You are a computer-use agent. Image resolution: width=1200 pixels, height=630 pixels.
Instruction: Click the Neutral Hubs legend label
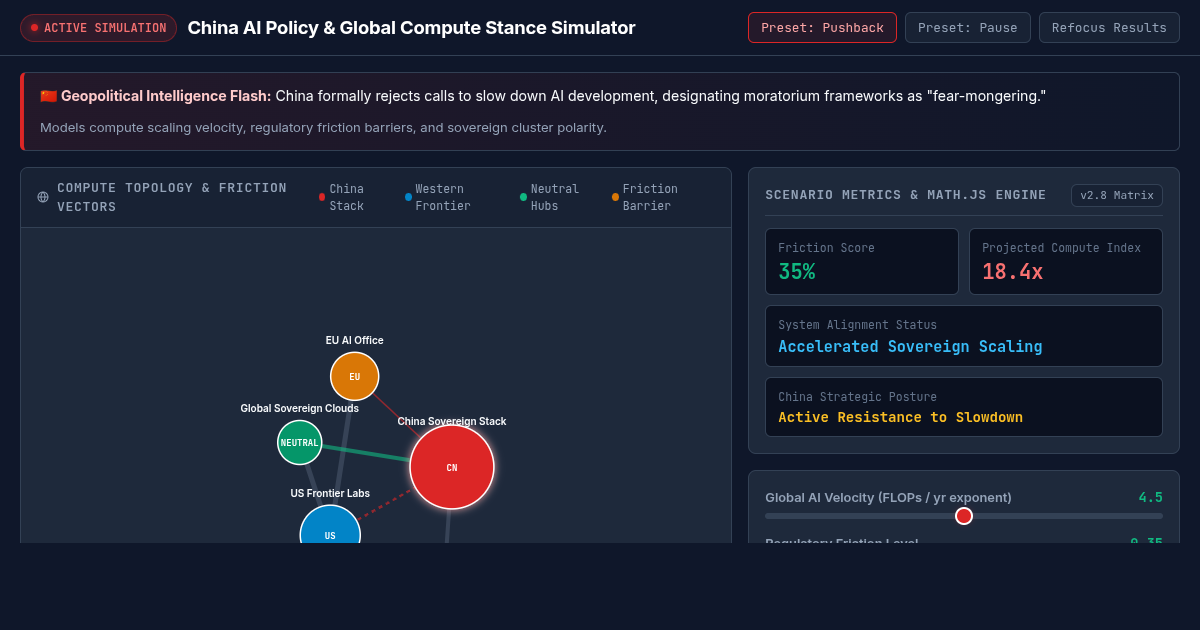(x=555, y=197)
